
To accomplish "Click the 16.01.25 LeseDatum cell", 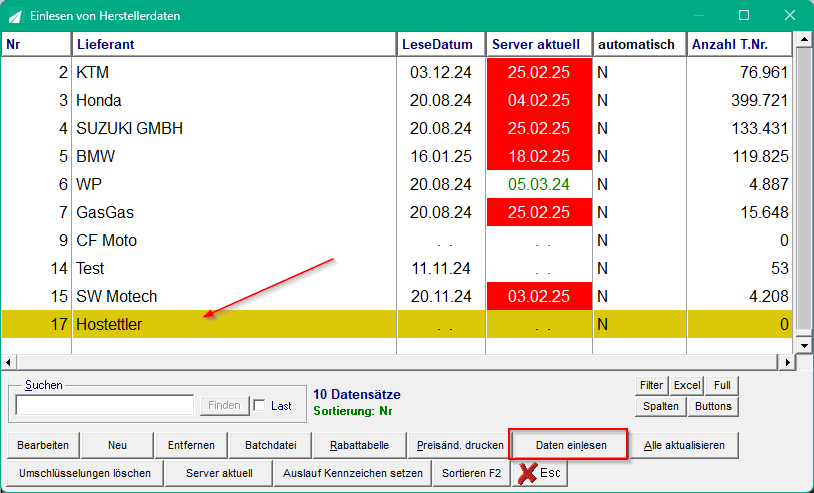I will tap(441, 156).
